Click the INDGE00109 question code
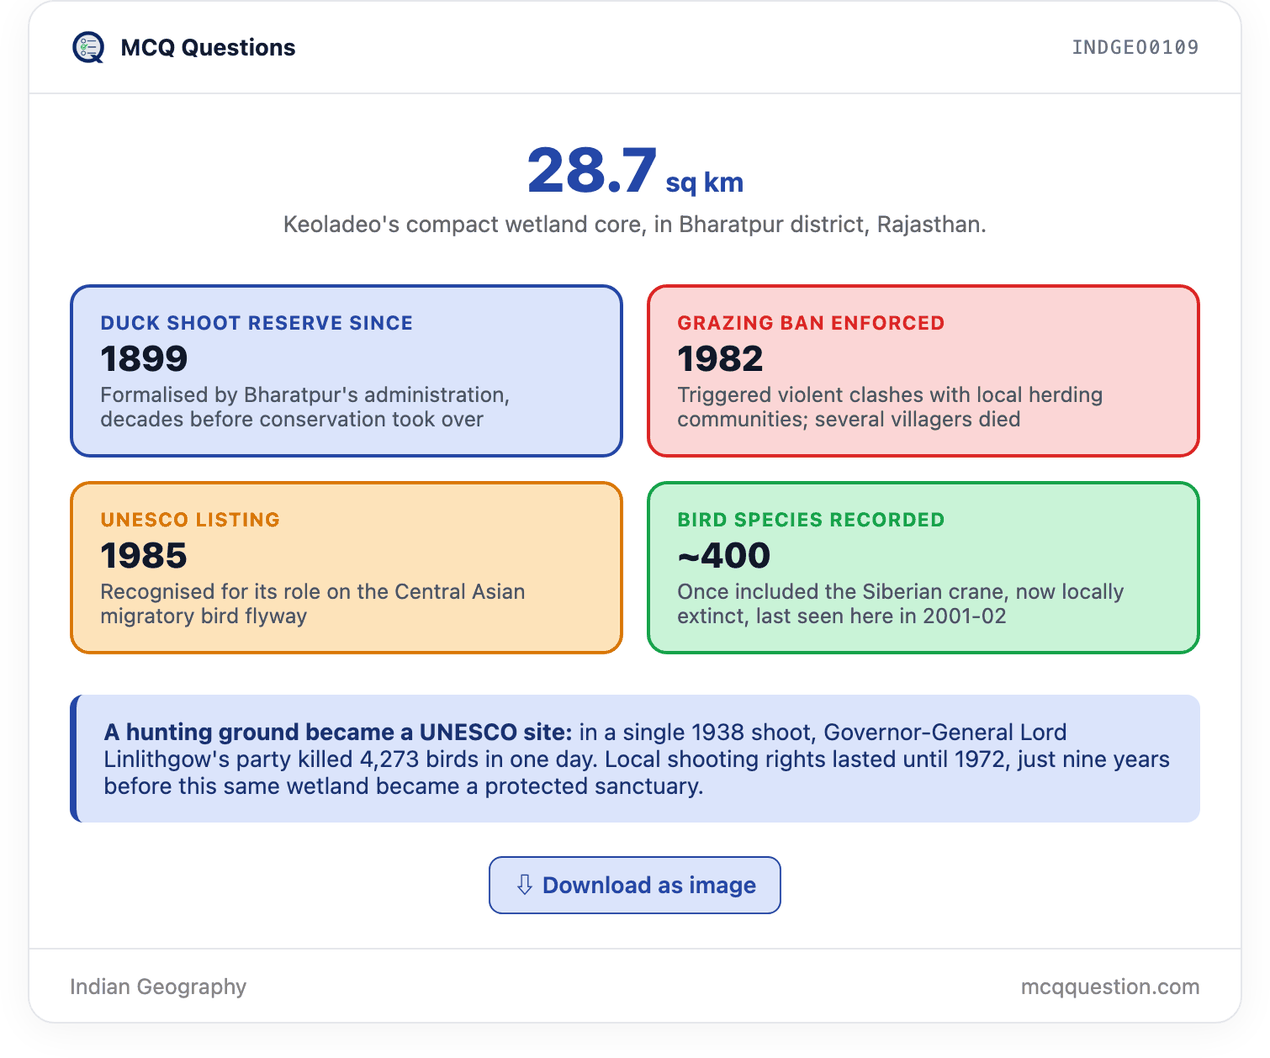1270x1058 pixels. 1135,47
